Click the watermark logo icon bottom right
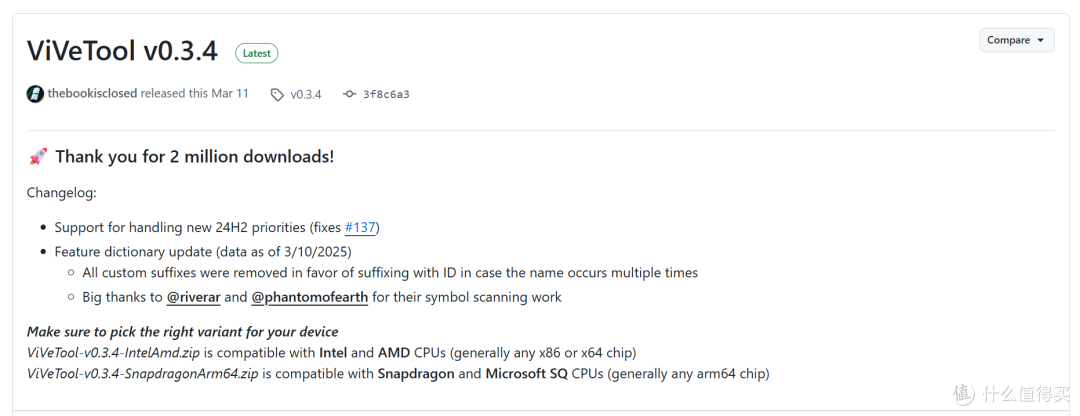Image resolution: width=1080 pixels, height=416 pixels. [964, 393]
